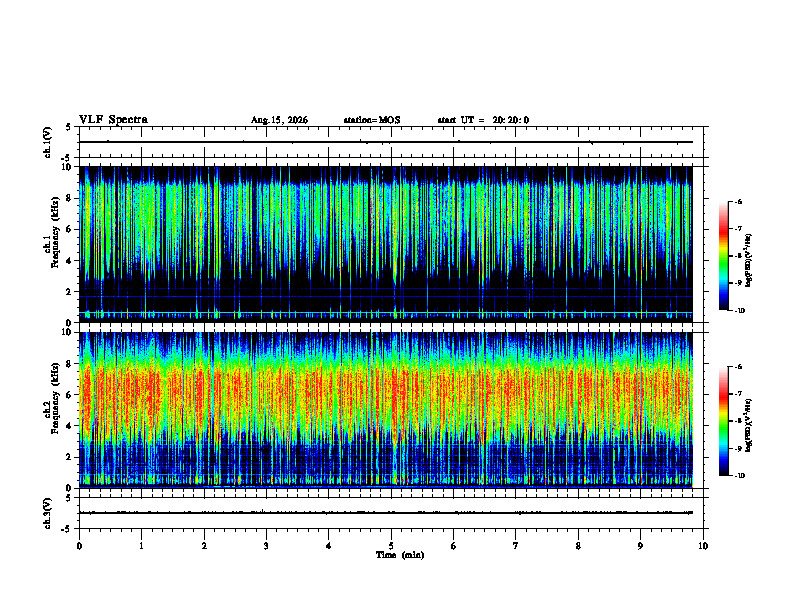Click the "station=MOS" header label
Image resolution: width=792 pixels, height=612 pixels.
tap(372, 120)
